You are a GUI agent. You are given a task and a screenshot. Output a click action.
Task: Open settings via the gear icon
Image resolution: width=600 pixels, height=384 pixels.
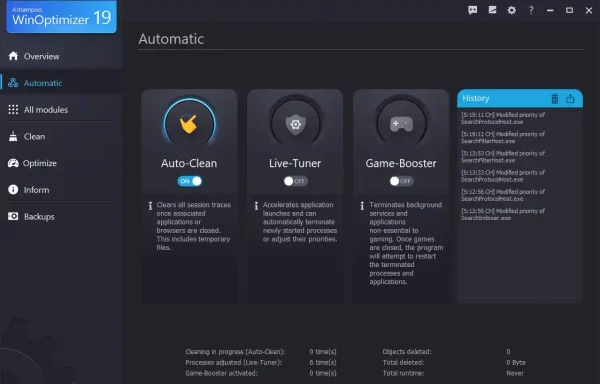[512, 10]
